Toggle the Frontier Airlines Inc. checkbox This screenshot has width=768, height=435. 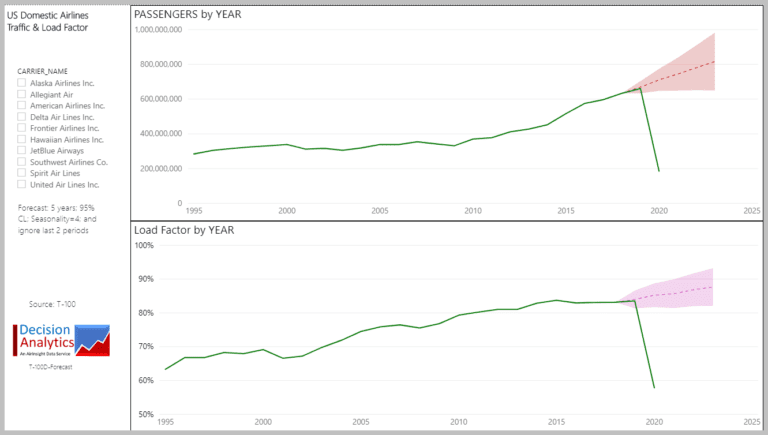(22, 128)
